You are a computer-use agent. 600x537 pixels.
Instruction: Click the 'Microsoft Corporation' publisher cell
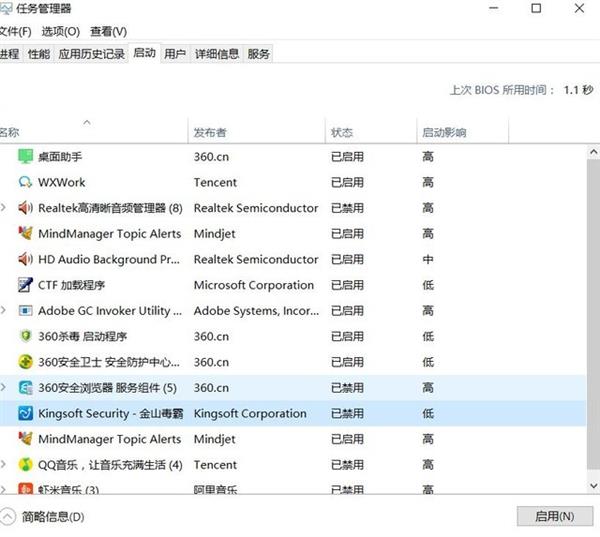coord(254,285)
